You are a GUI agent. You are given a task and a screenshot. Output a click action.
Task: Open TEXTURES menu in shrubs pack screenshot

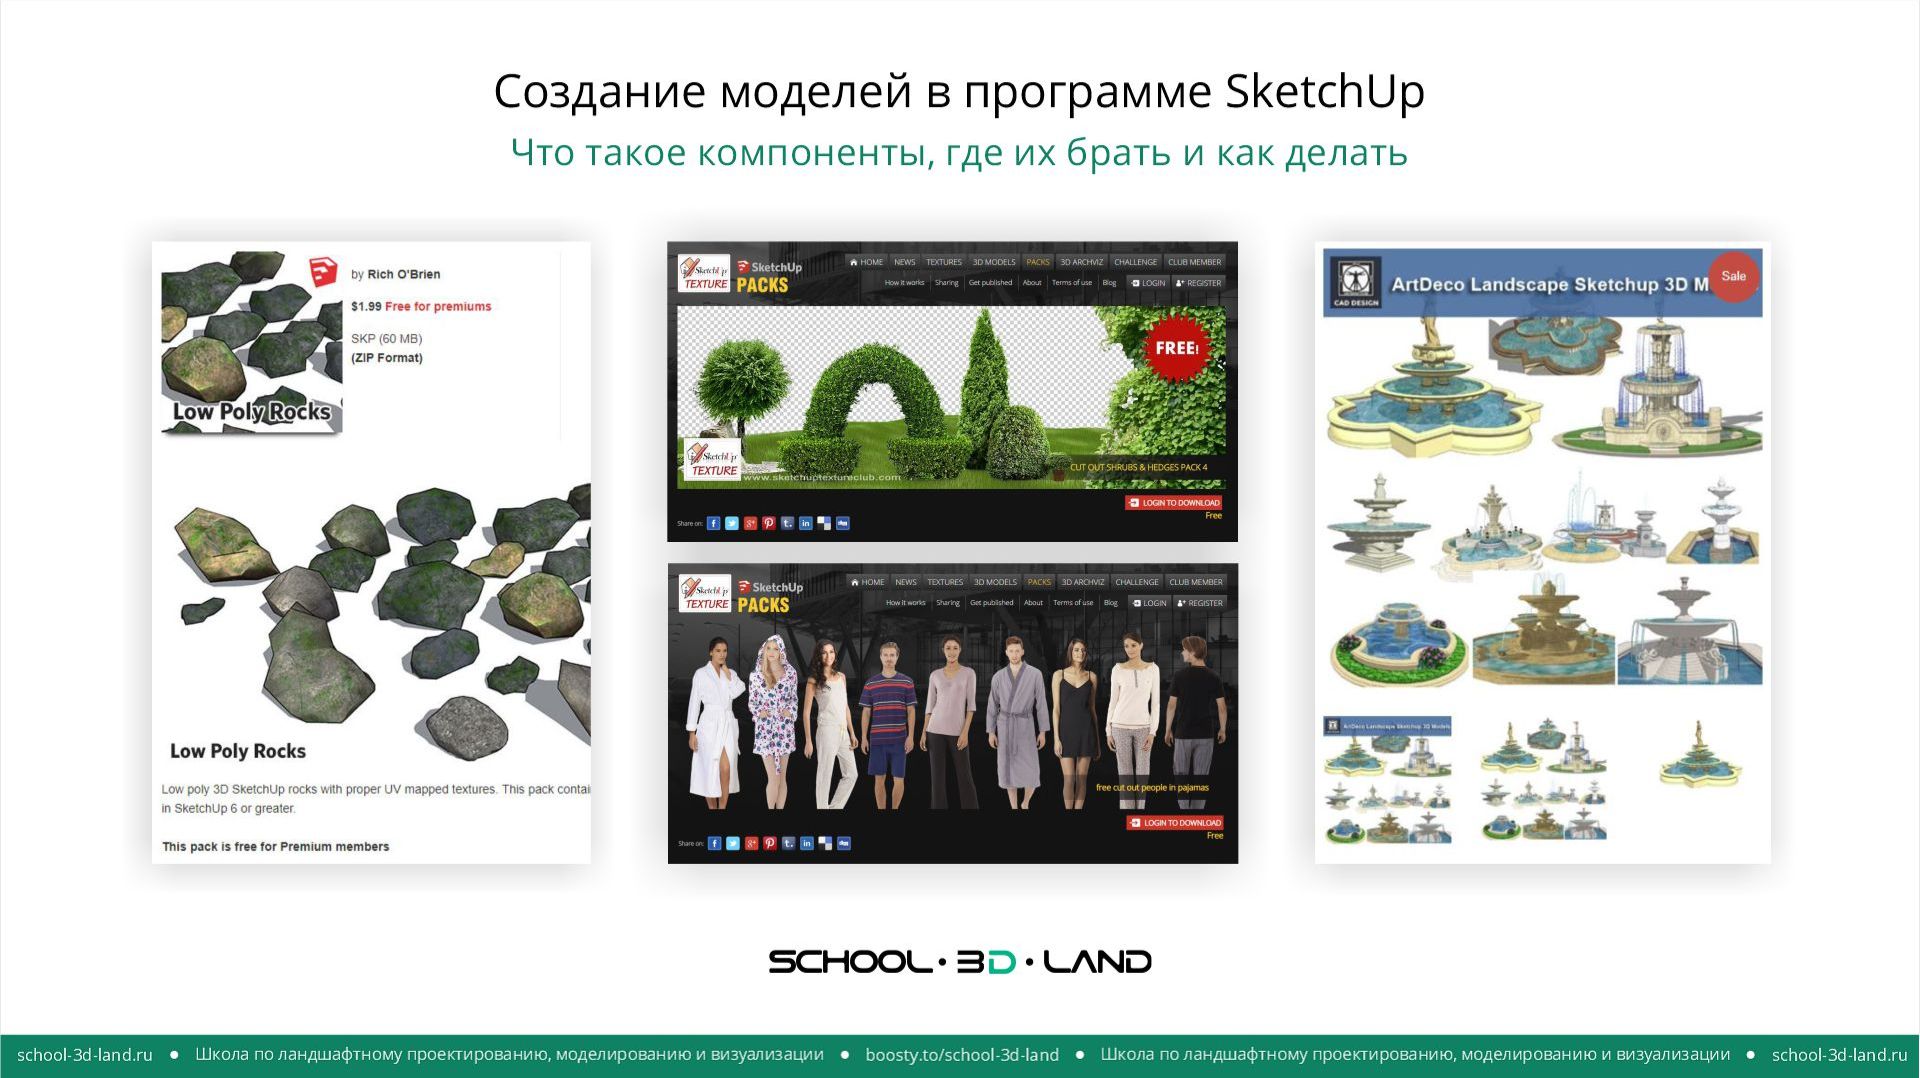coord(943,262)
